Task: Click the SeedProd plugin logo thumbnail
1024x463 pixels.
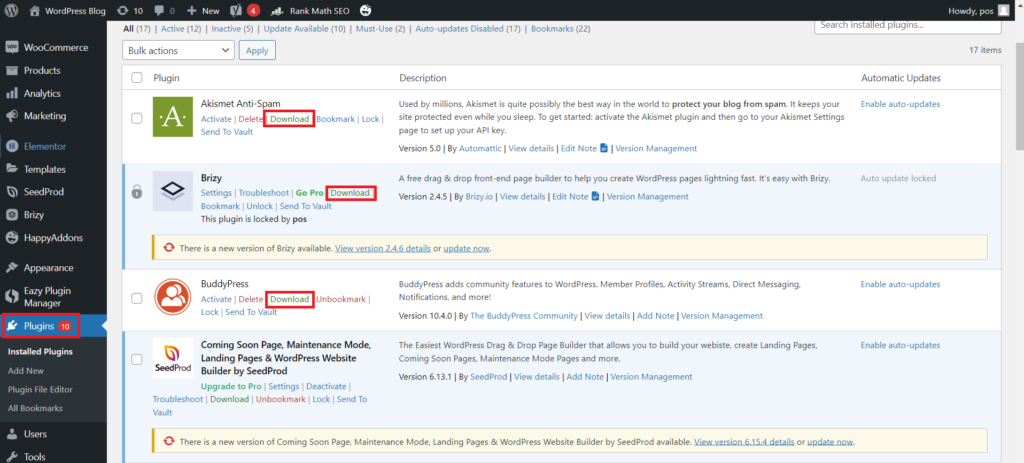Action: coord(172,358)
